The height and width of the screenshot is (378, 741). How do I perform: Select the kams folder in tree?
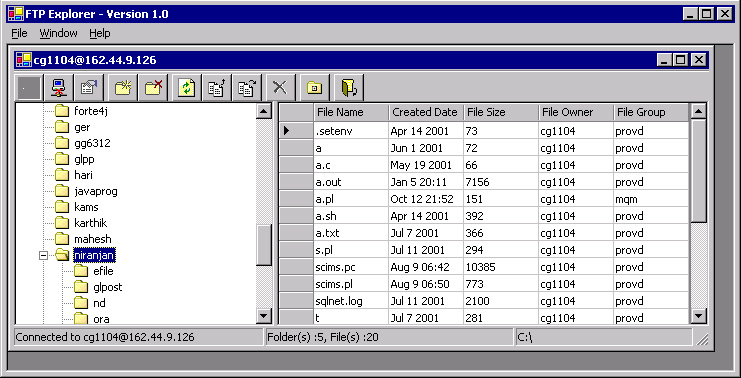tap(86, 207)
